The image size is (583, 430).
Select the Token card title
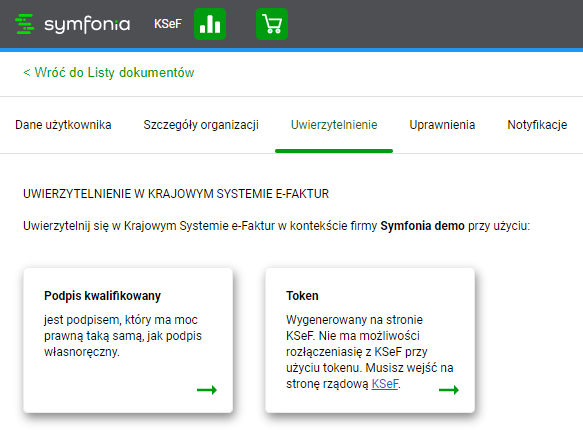(302, 296)
